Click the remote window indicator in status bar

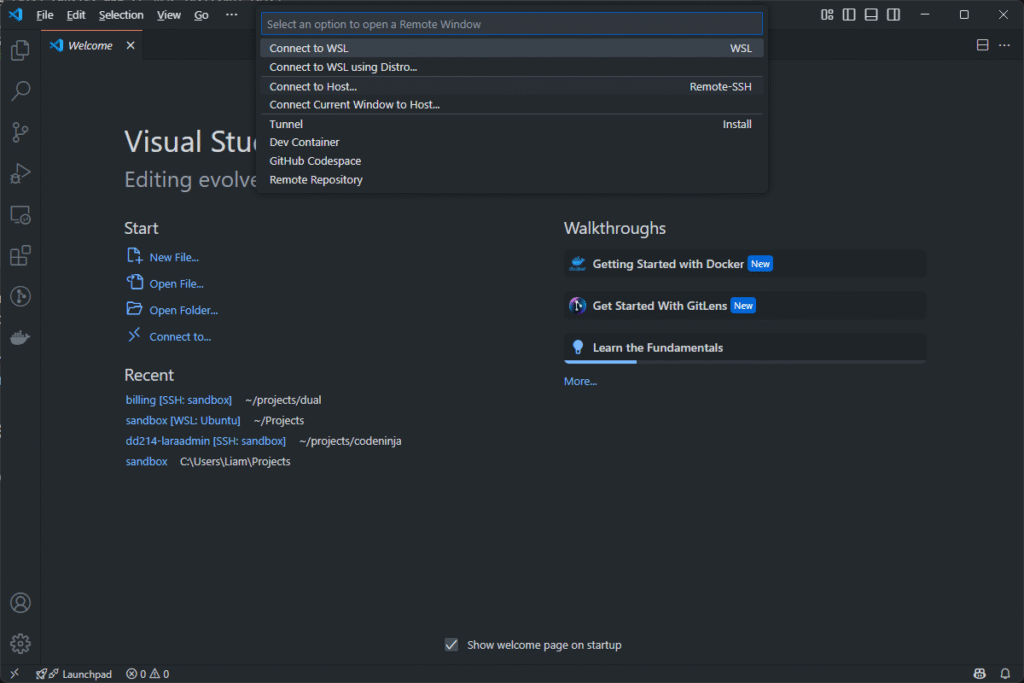pyautogui.click(x=14, y=673)
